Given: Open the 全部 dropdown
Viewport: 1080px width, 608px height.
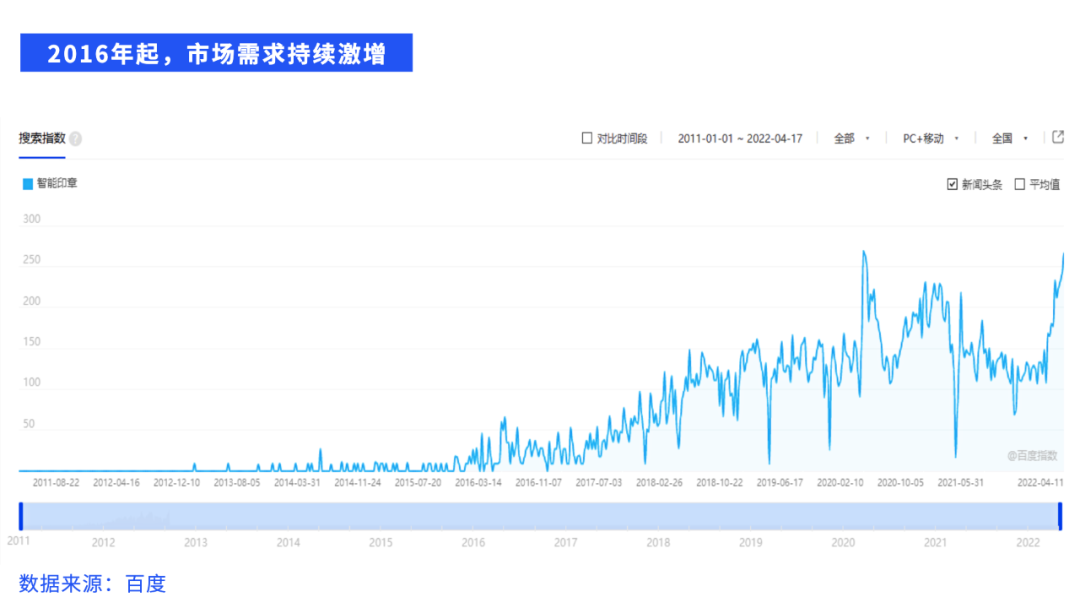Looking at the screenshot, I should pyautogui.click(x=852, y=139).
